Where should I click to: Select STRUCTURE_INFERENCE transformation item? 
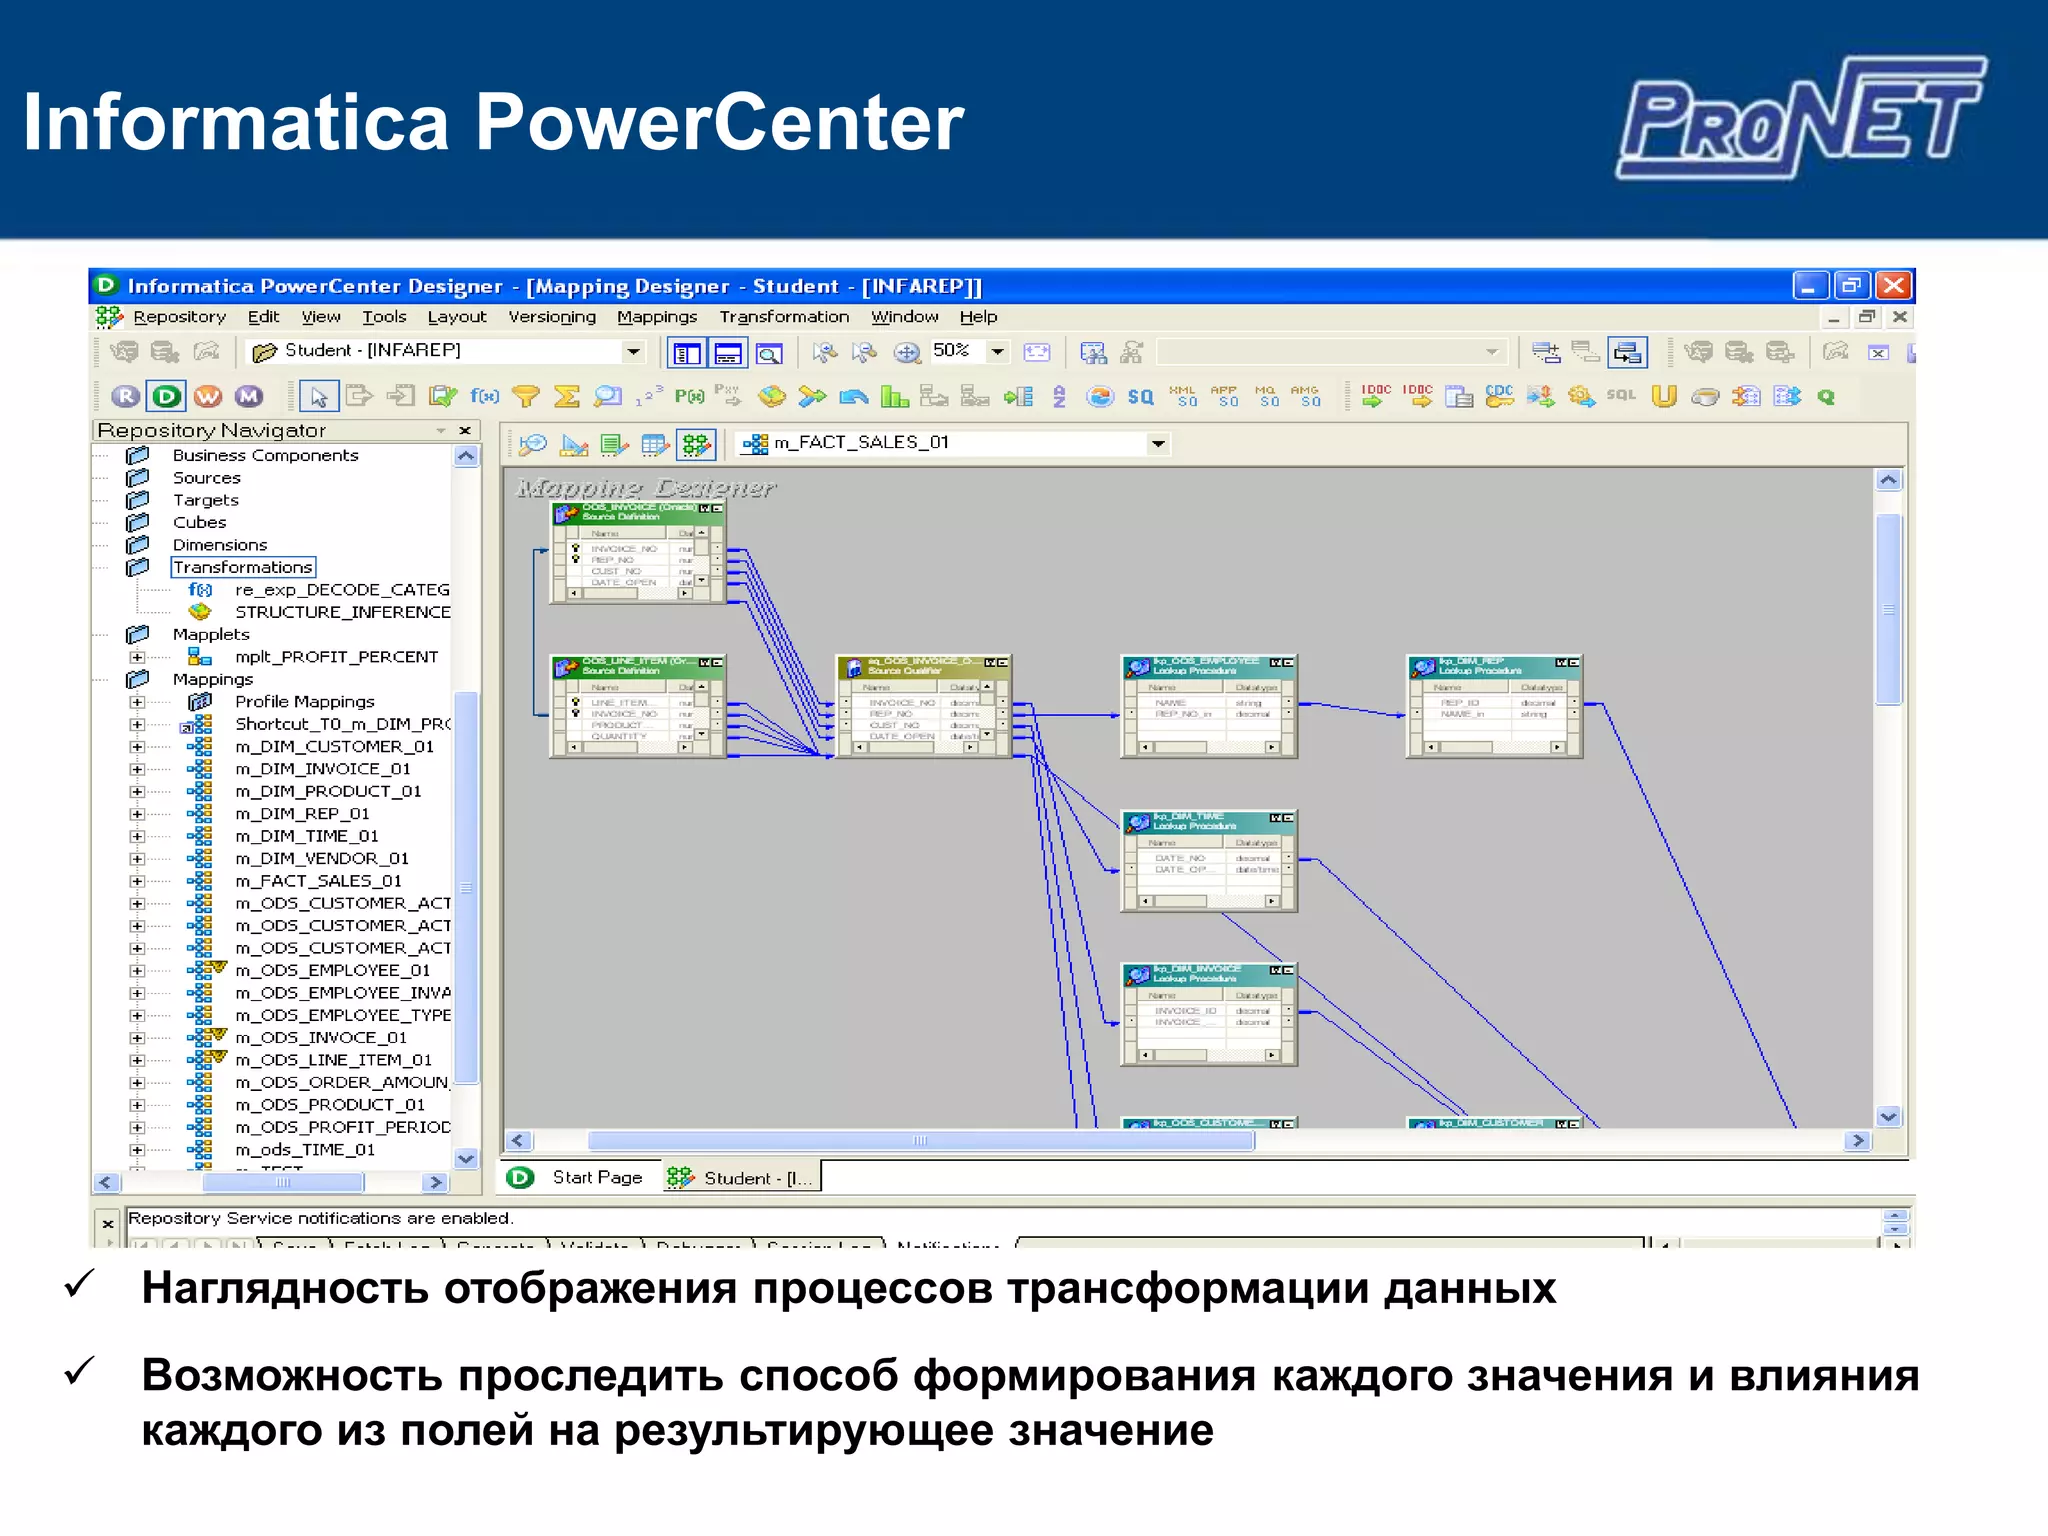point(342,612)
